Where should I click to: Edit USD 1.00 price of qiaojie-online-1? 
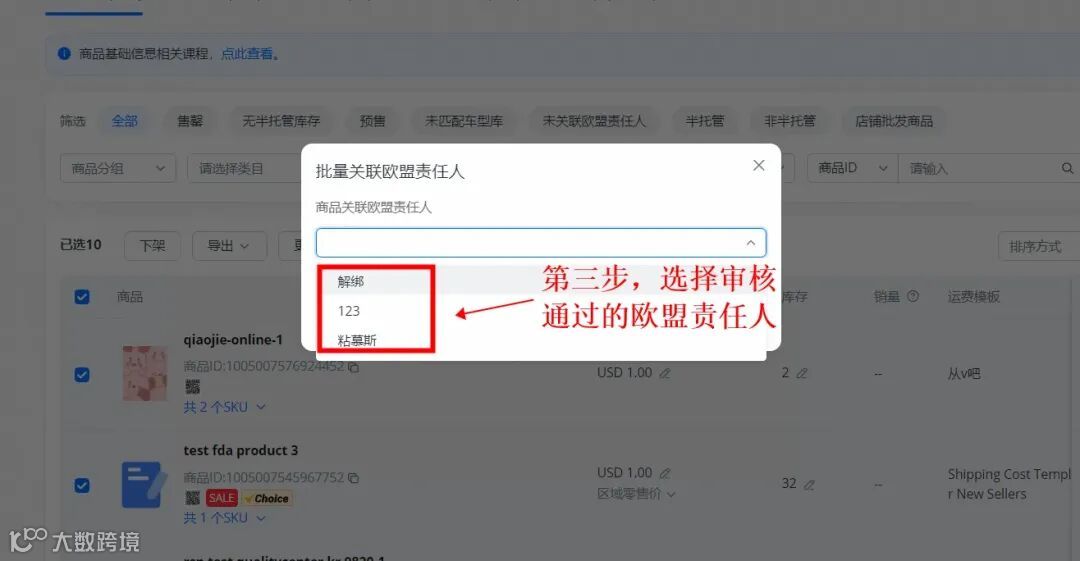tap(665, 374)
